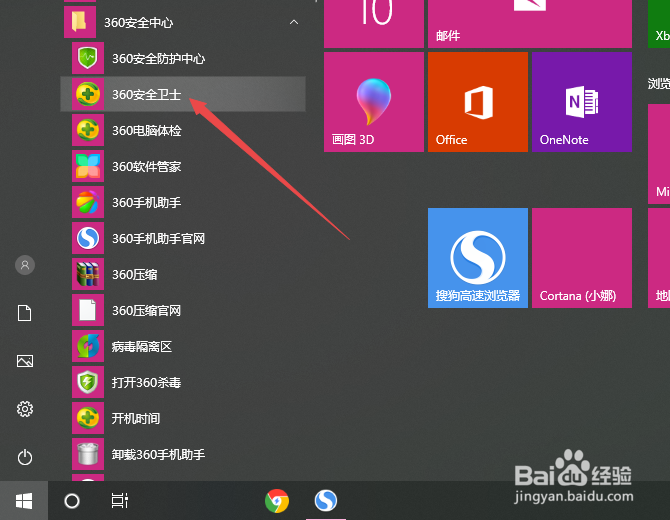This screenshot has width=670, height=520.
Task: Click the 360电脑体检 icon
Action: point(88,130)
